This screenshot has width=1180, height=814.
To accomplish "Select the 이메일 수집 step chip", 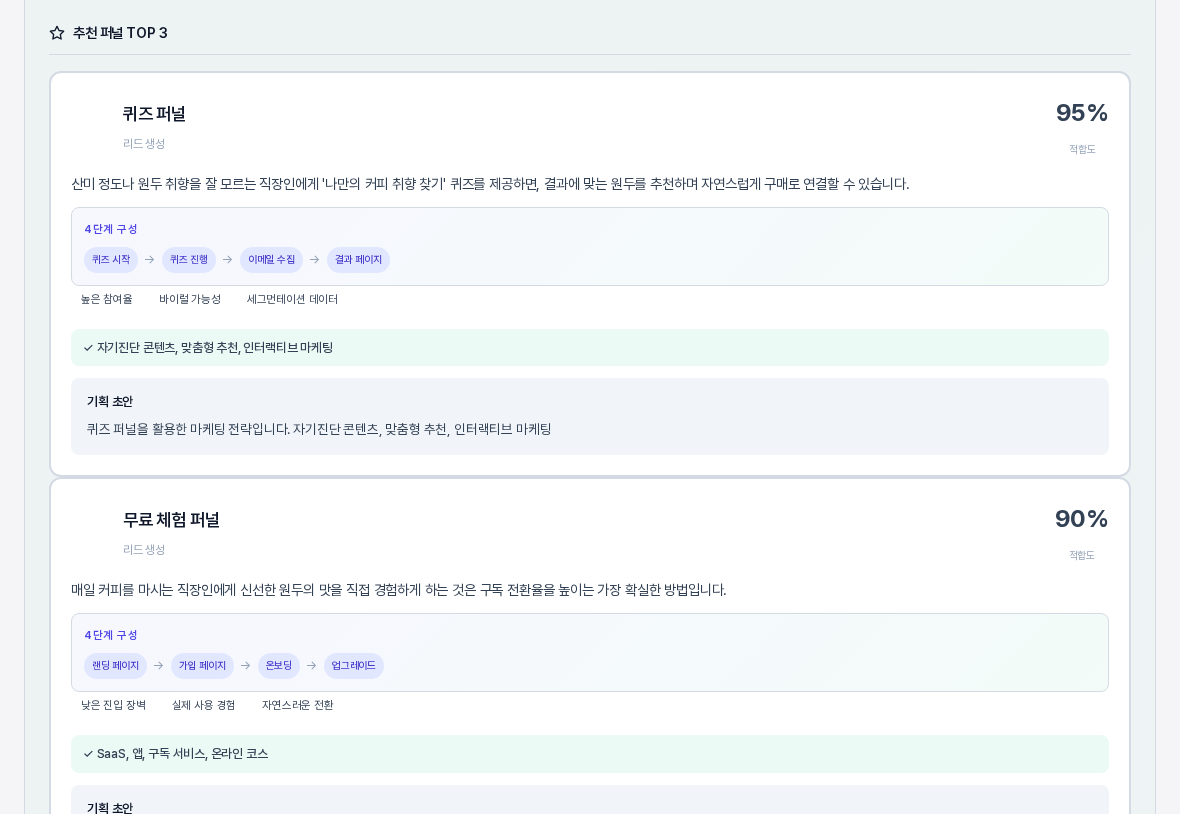I will tap(272, 260).
